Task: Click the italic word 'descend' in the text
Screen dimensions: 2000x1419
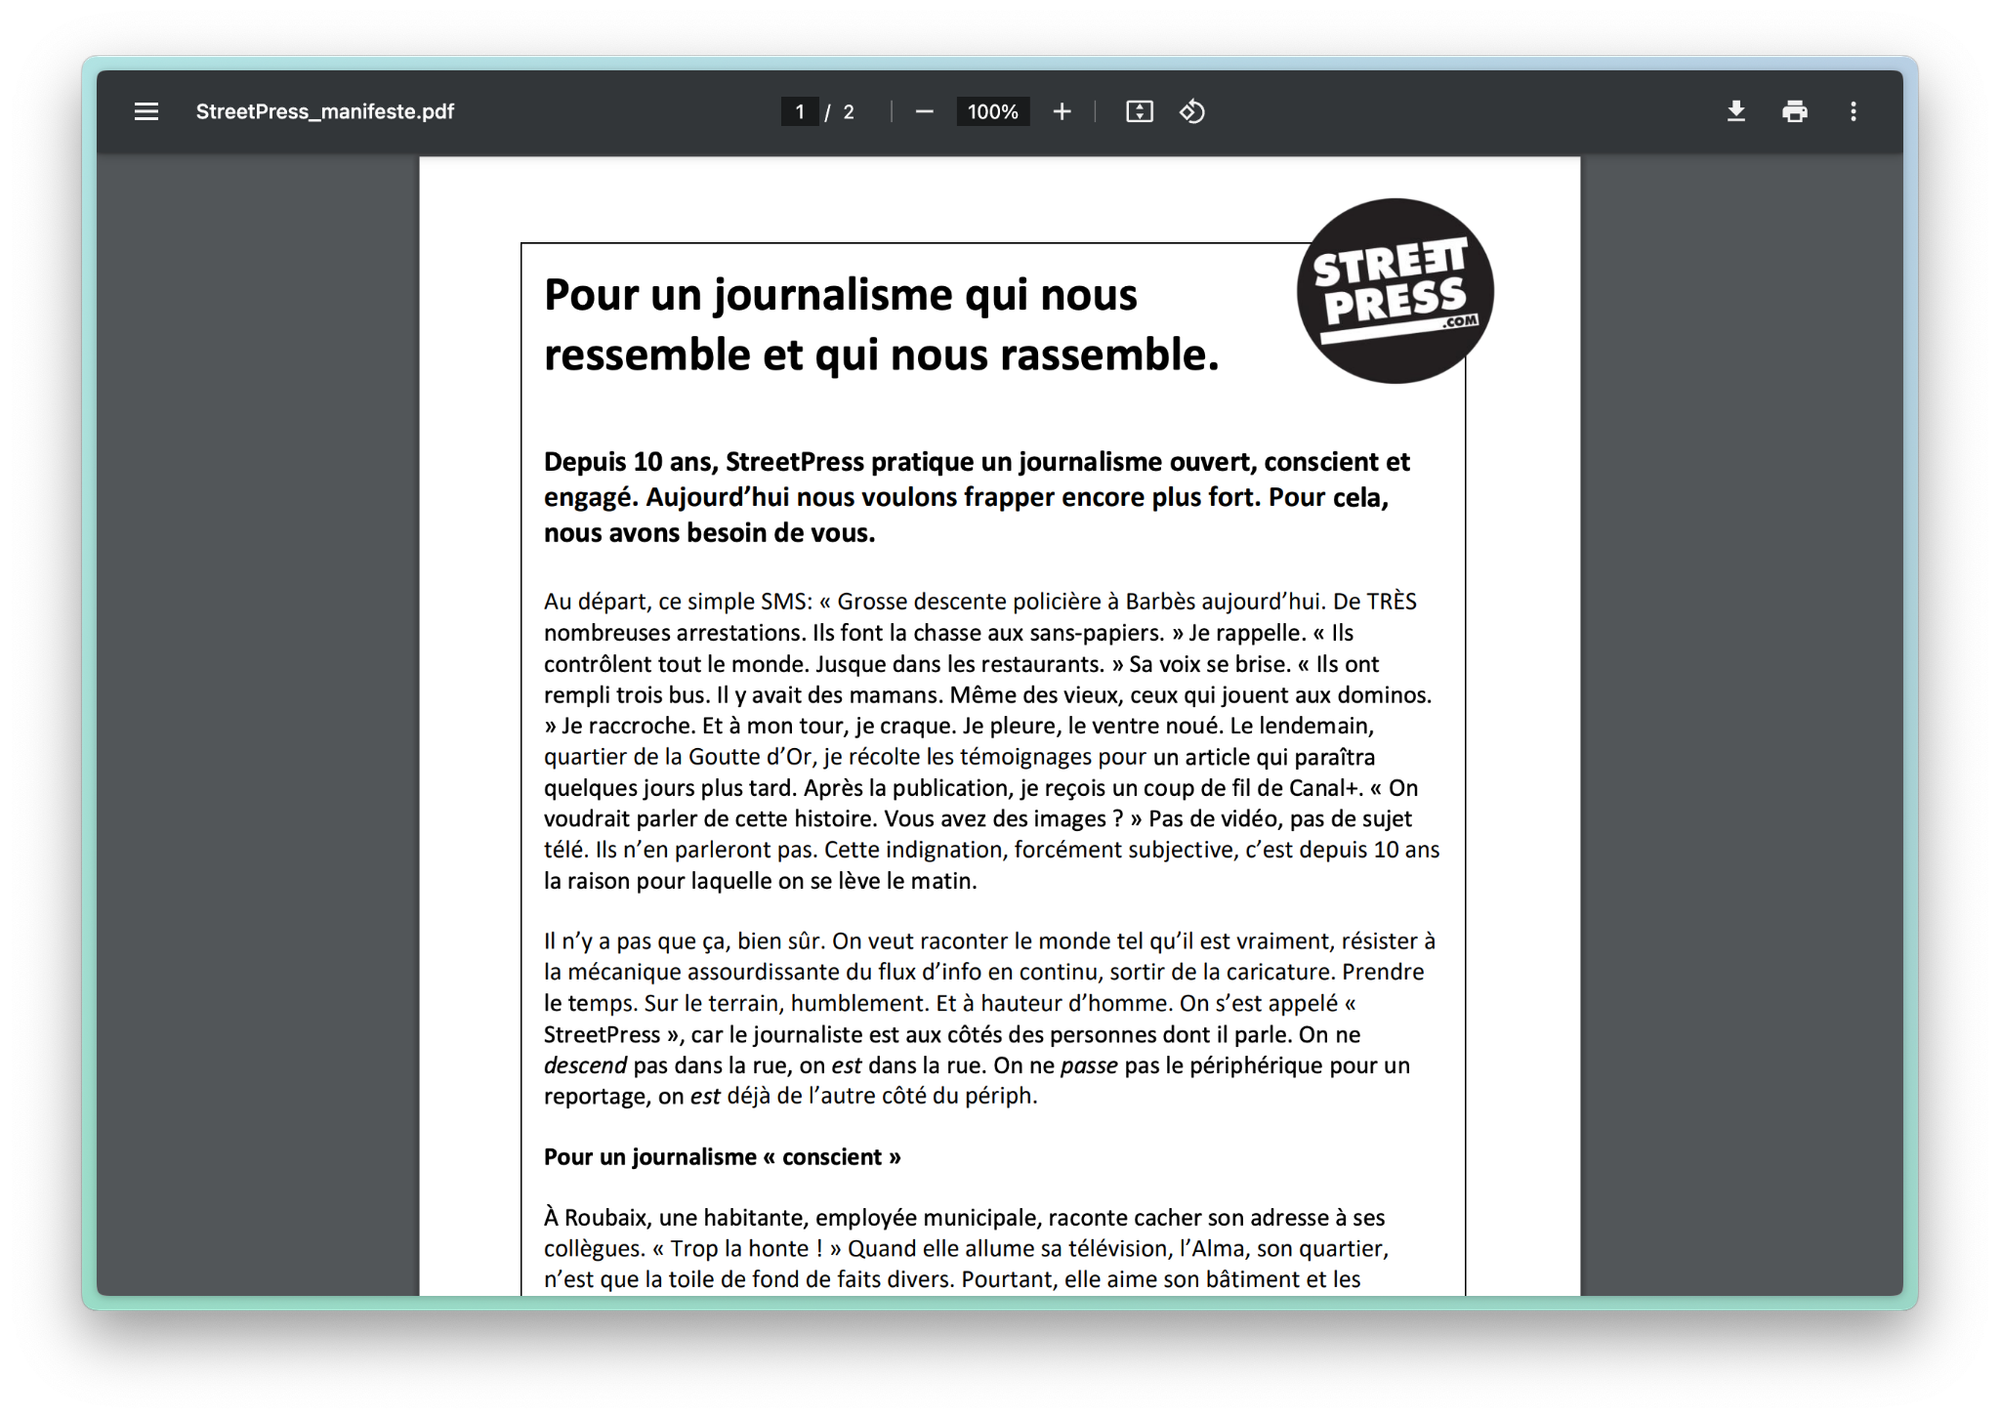Action: point(585,1065)
